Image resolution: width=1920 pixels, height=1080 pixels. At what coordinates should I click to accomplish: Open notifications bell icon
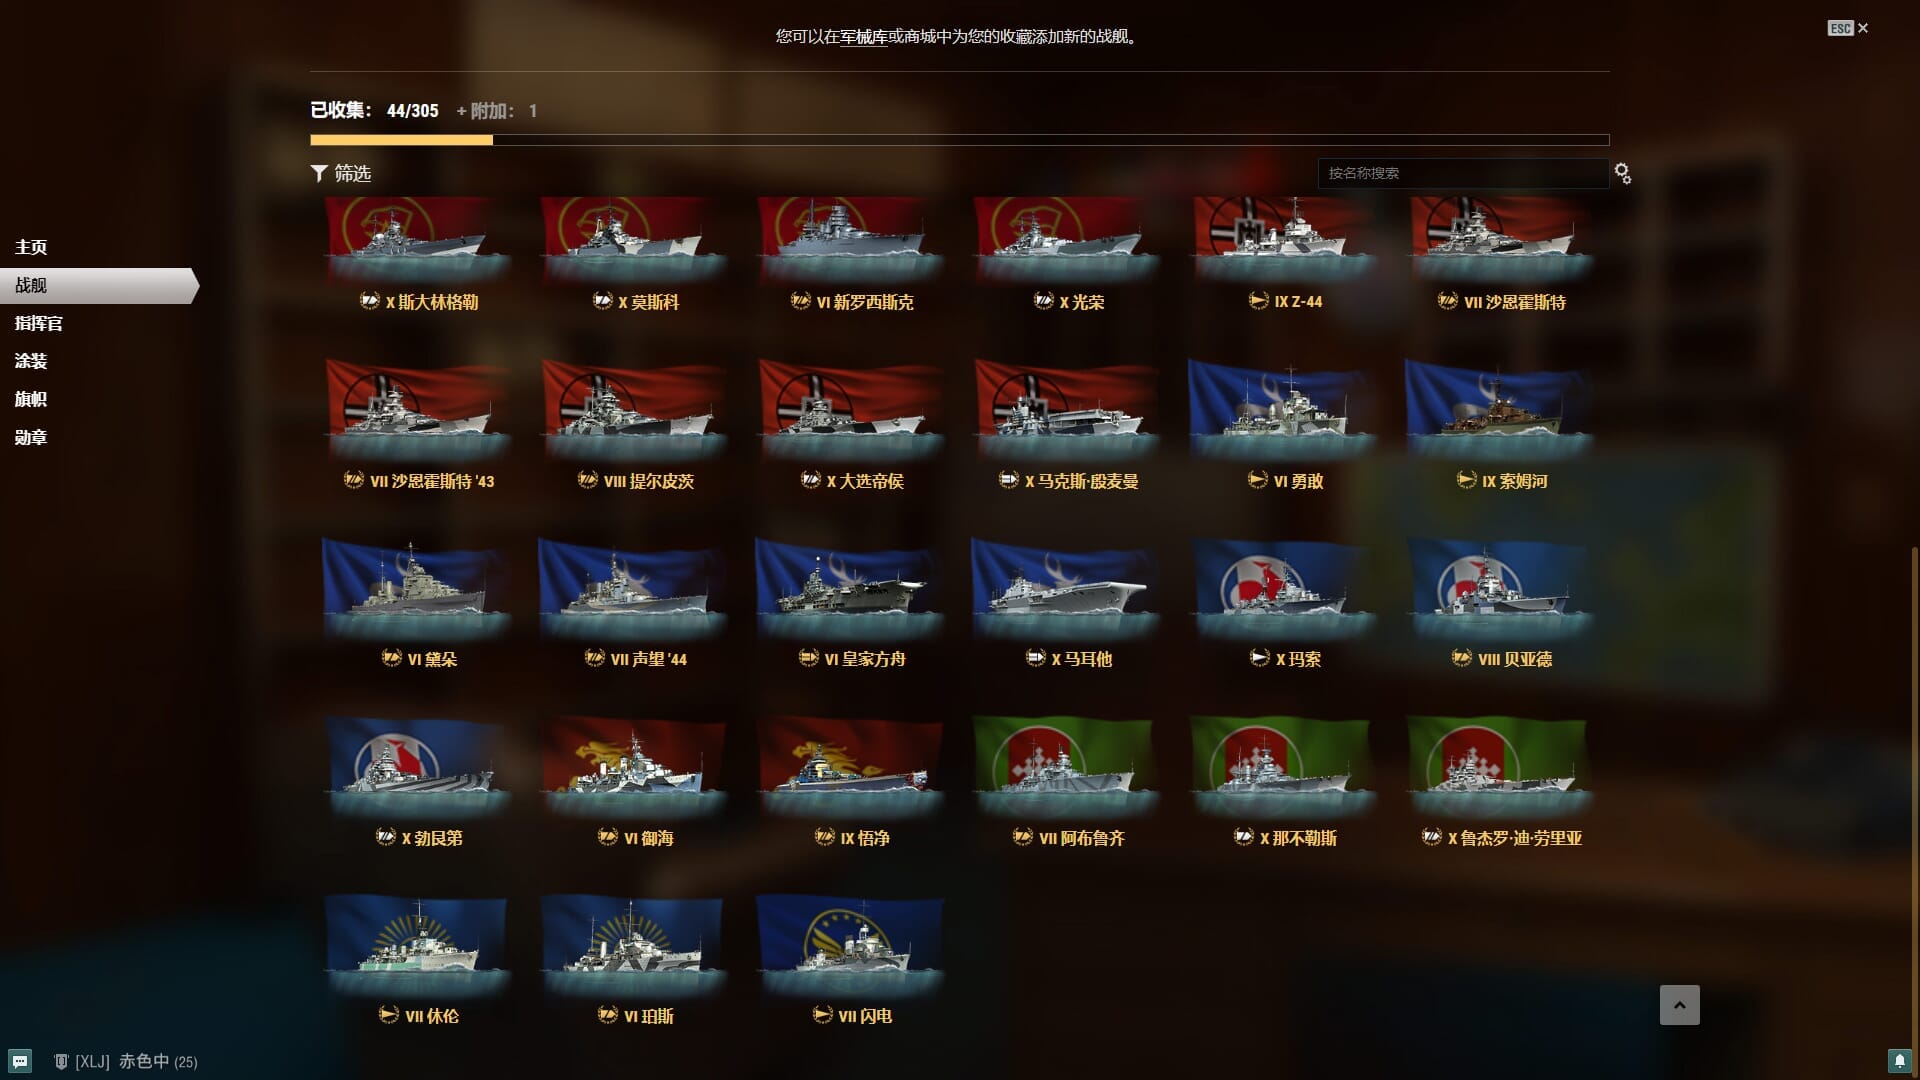click(x=1899, y=1061)
